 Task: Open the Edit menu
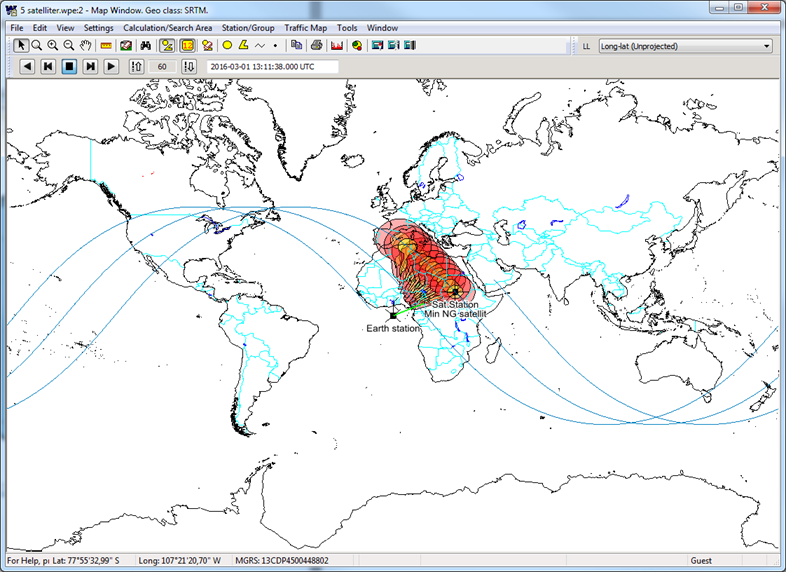pyautogui.click(x=40, y=28)
